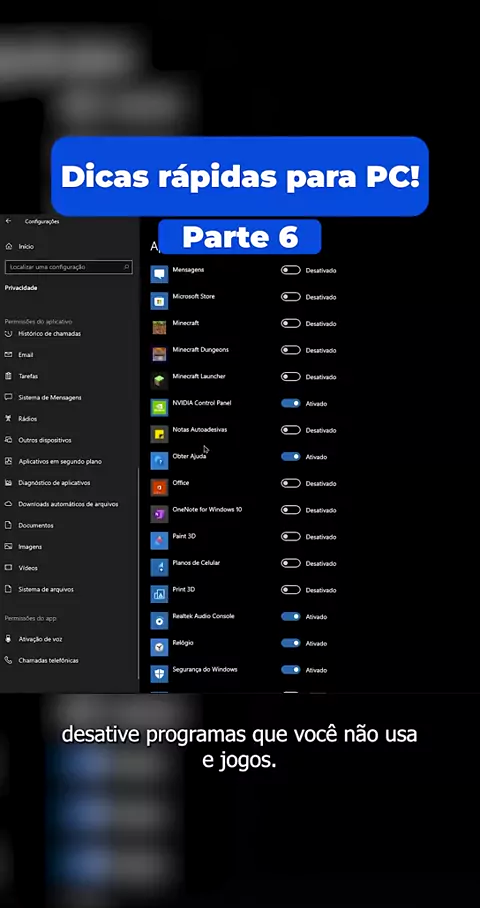Image resolution: width=480 pixels, height=908 pixels.
Task: Click the Realtek Audio Console icon
Action: click(159, 620)
